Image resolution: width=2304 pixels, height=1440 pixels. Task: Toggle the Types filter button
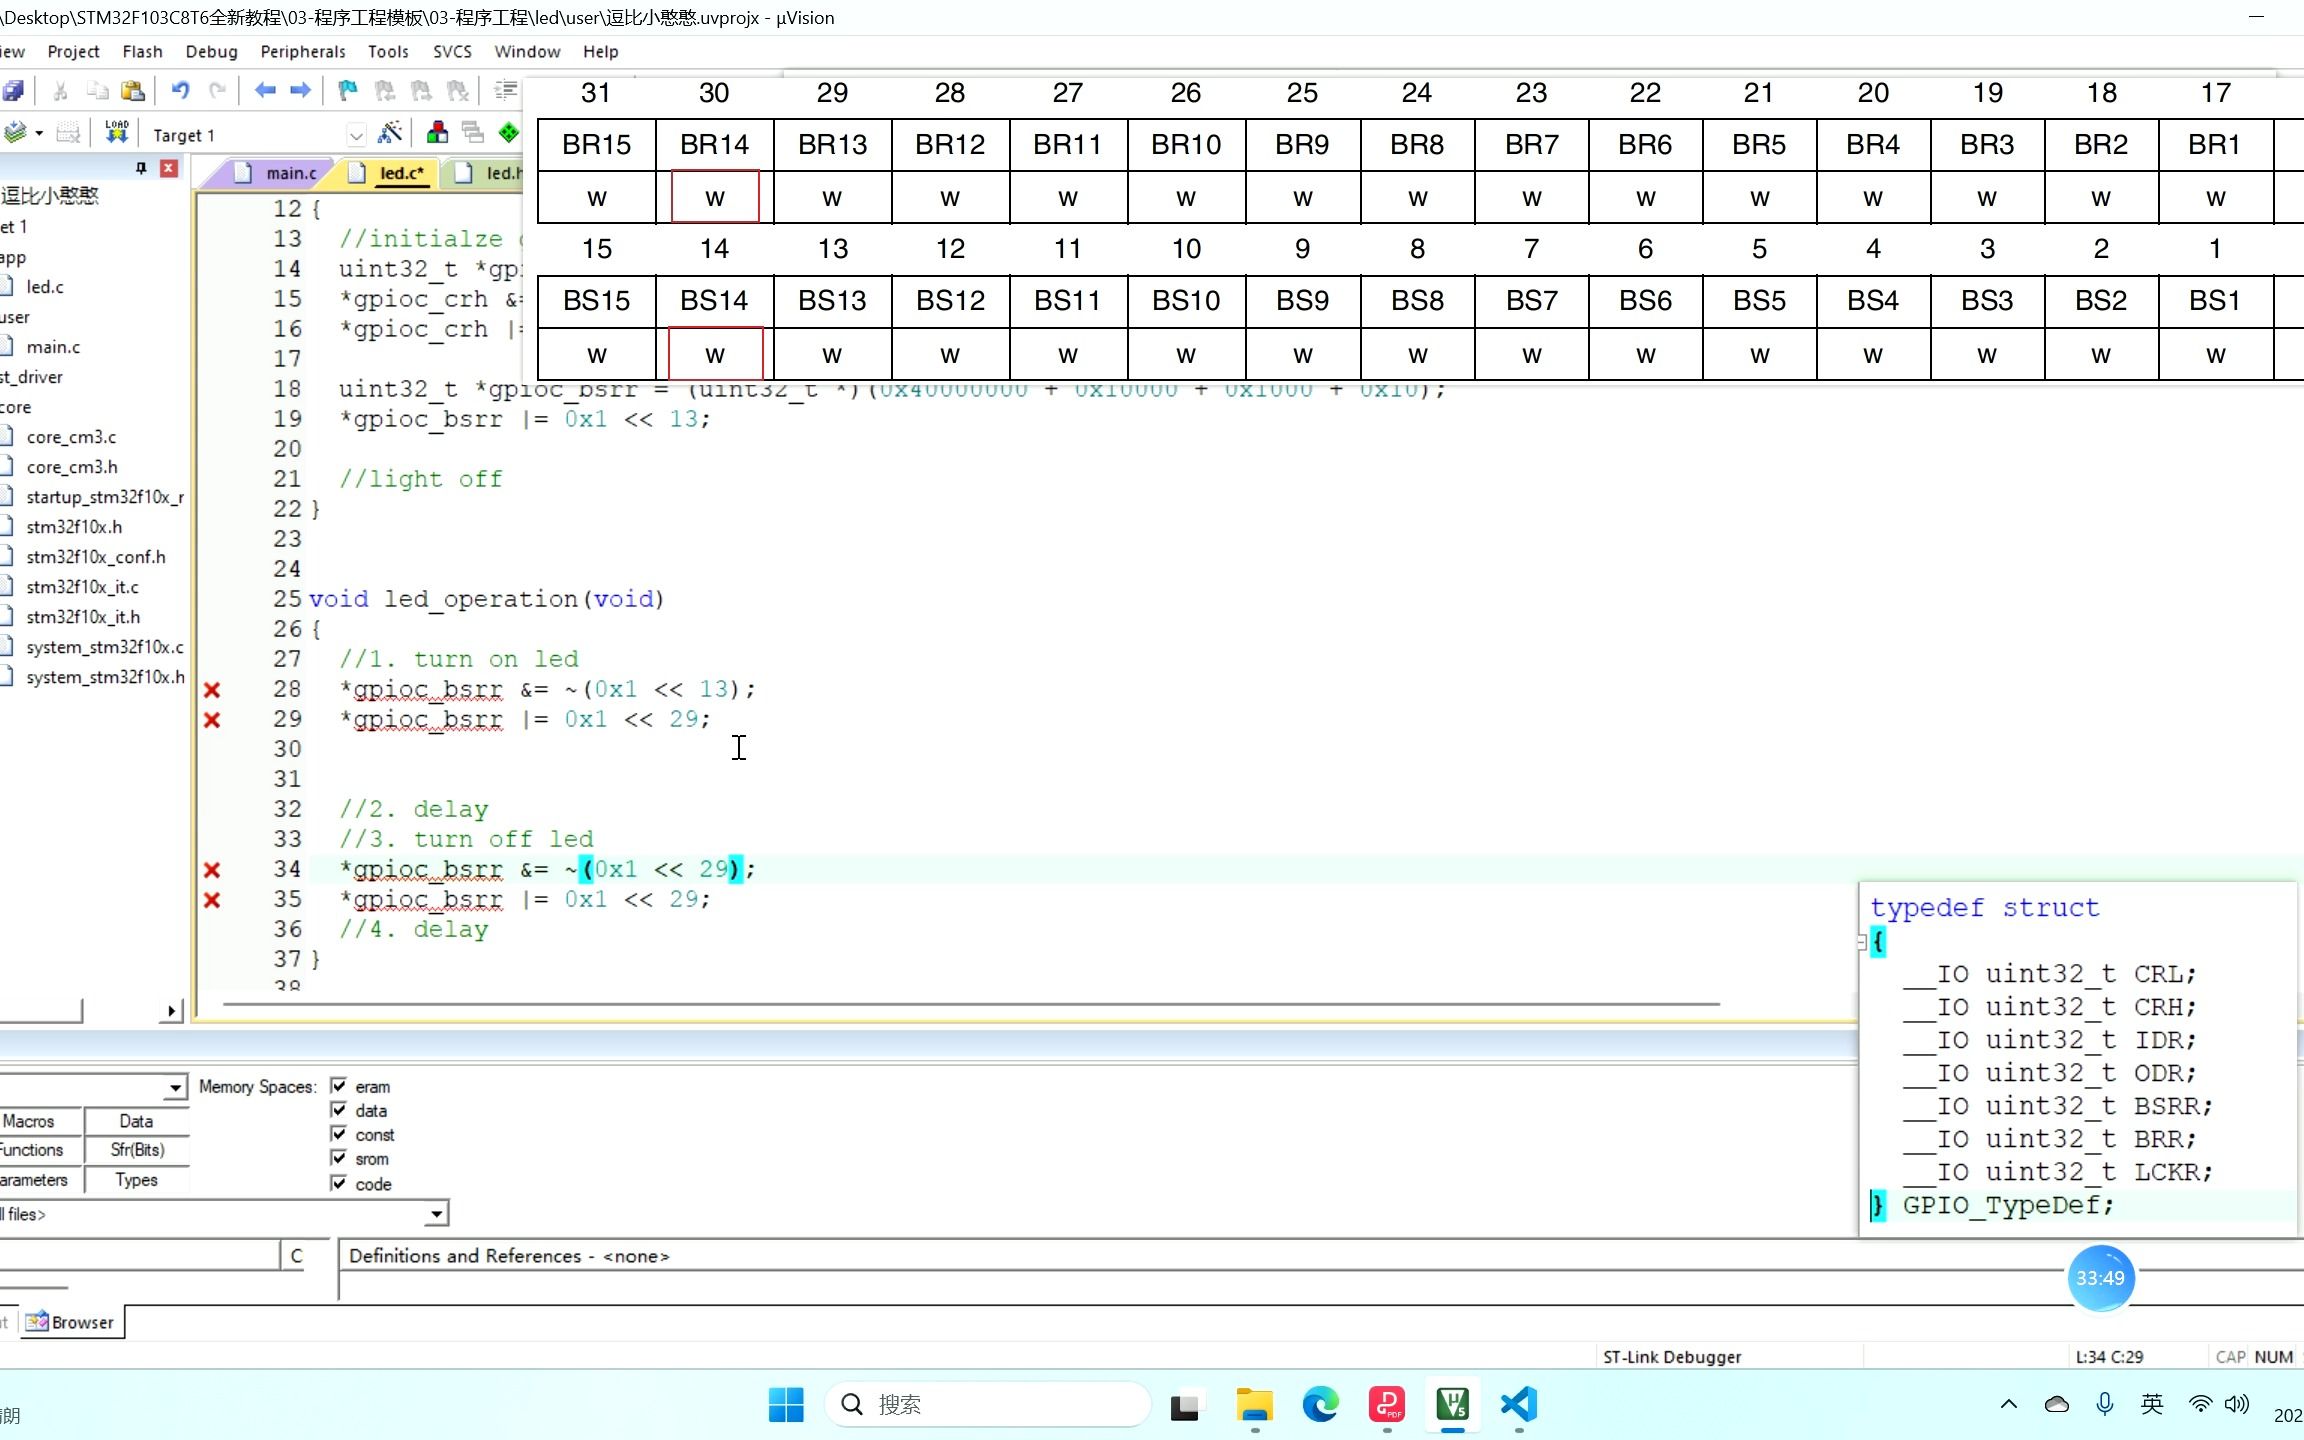136,1180
